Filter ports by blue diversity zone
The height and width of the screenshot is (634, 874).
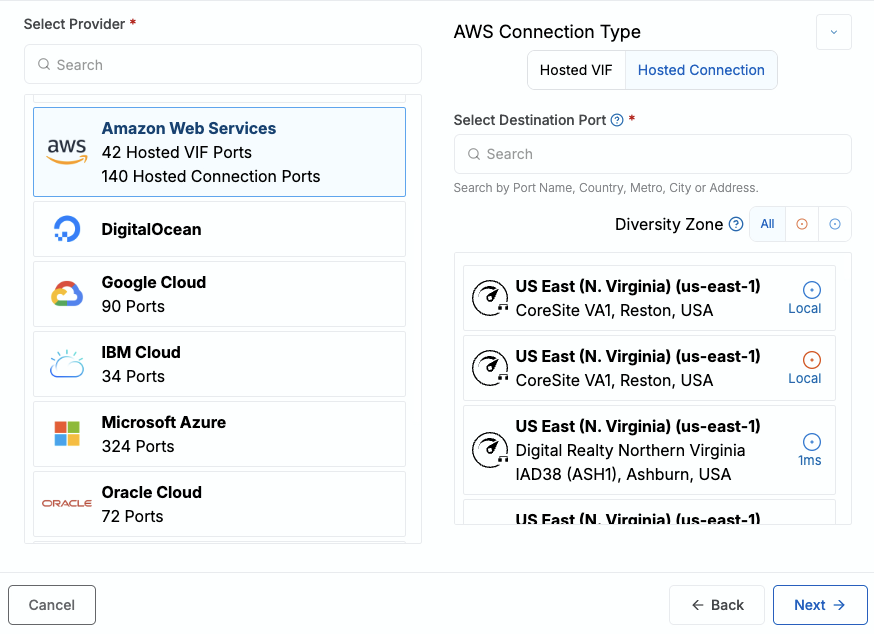834,224
